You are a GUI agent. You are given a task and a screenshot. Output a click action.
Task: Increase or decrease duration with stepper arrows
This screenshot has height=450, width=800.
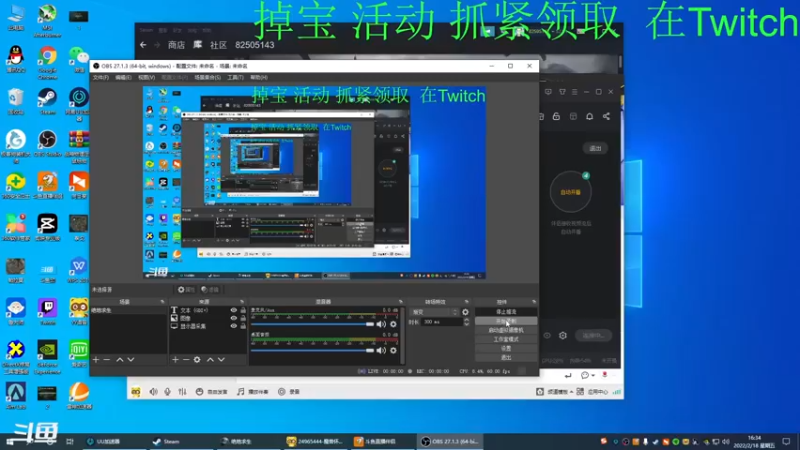point(466,322)
